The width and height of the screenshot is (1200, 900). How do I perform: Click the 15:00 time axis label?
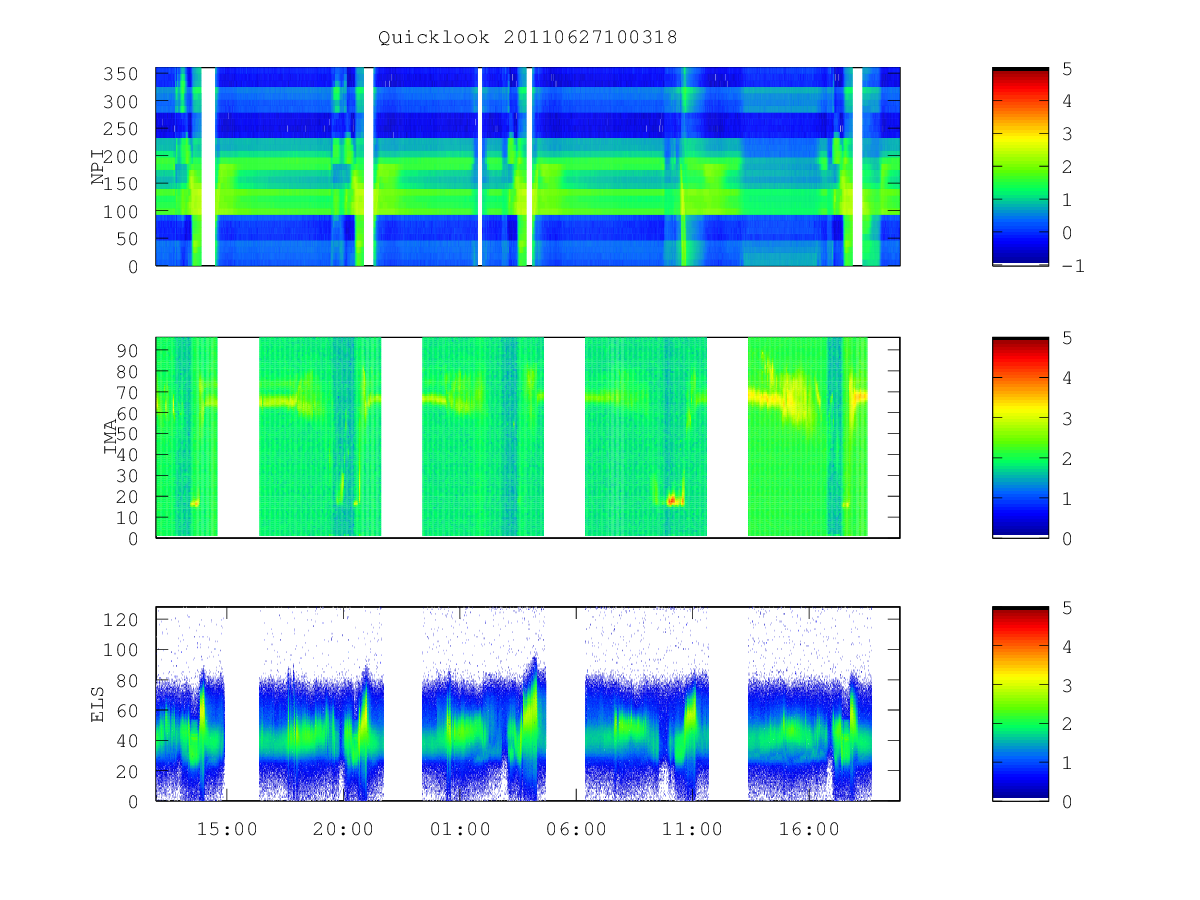(x=226, y=830)
